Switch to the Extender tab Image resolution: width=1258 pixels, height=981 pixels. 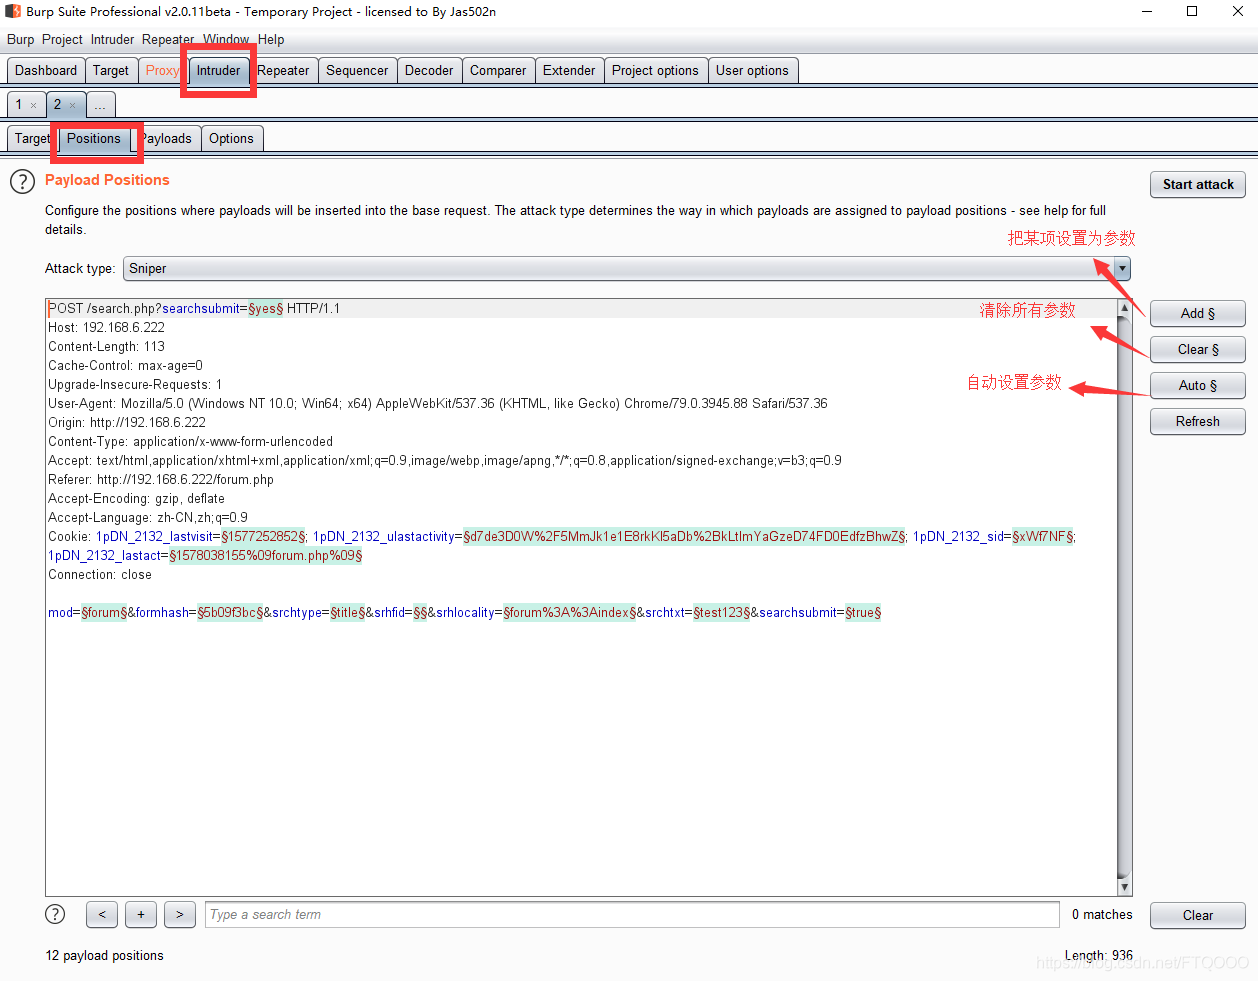(569, 71)
